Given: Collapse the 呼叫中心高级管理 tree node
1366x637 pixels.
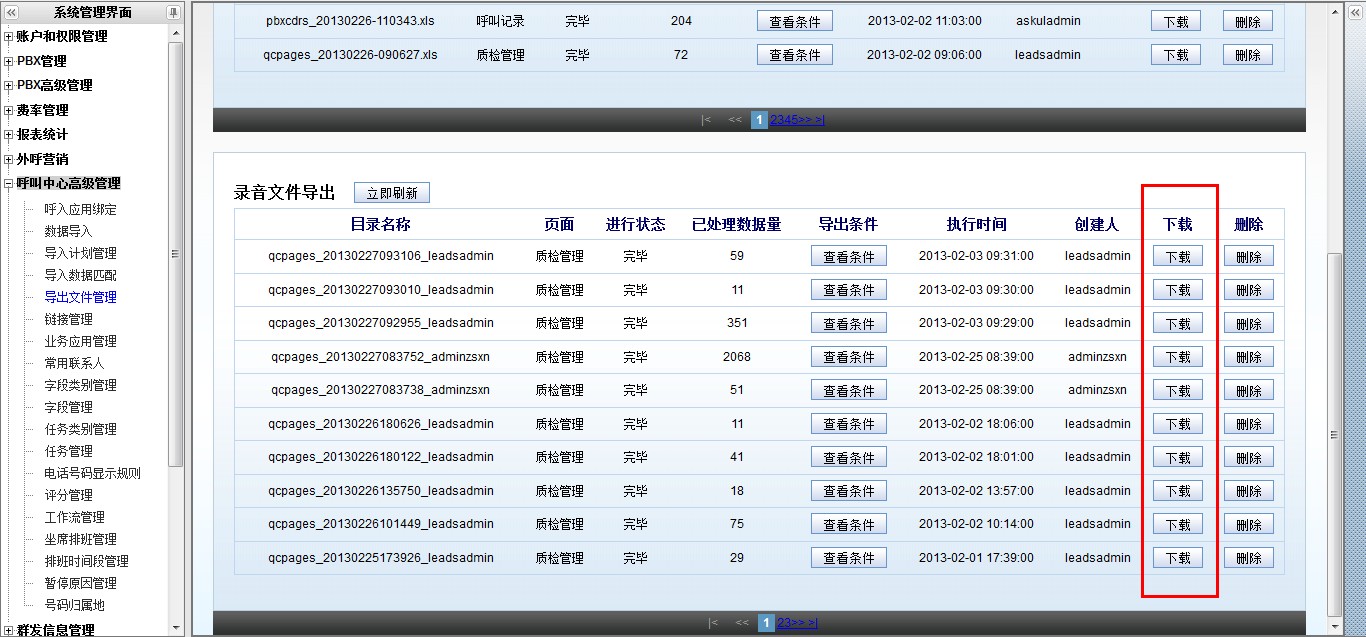Looking at the screenshot, I should tap(8, 184).
